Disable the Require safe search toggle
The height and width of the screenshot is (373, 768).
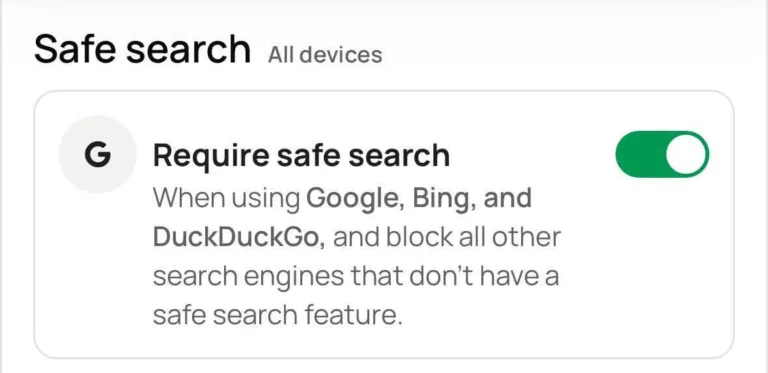(662, 154)
